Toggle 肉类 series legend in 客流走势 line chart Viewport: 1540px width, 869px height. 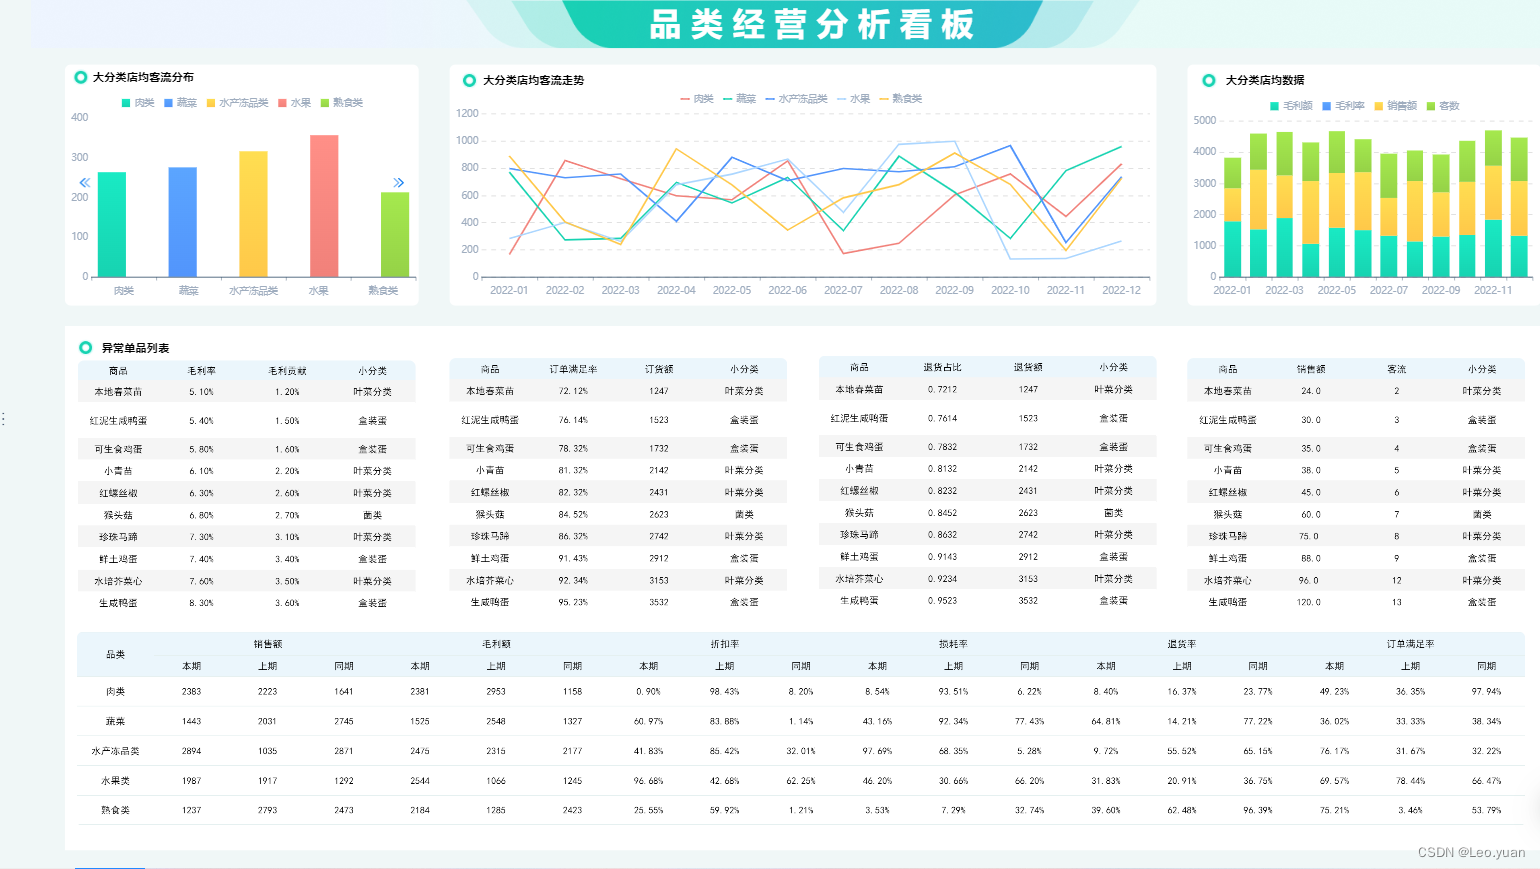click(x=697, y=99)
